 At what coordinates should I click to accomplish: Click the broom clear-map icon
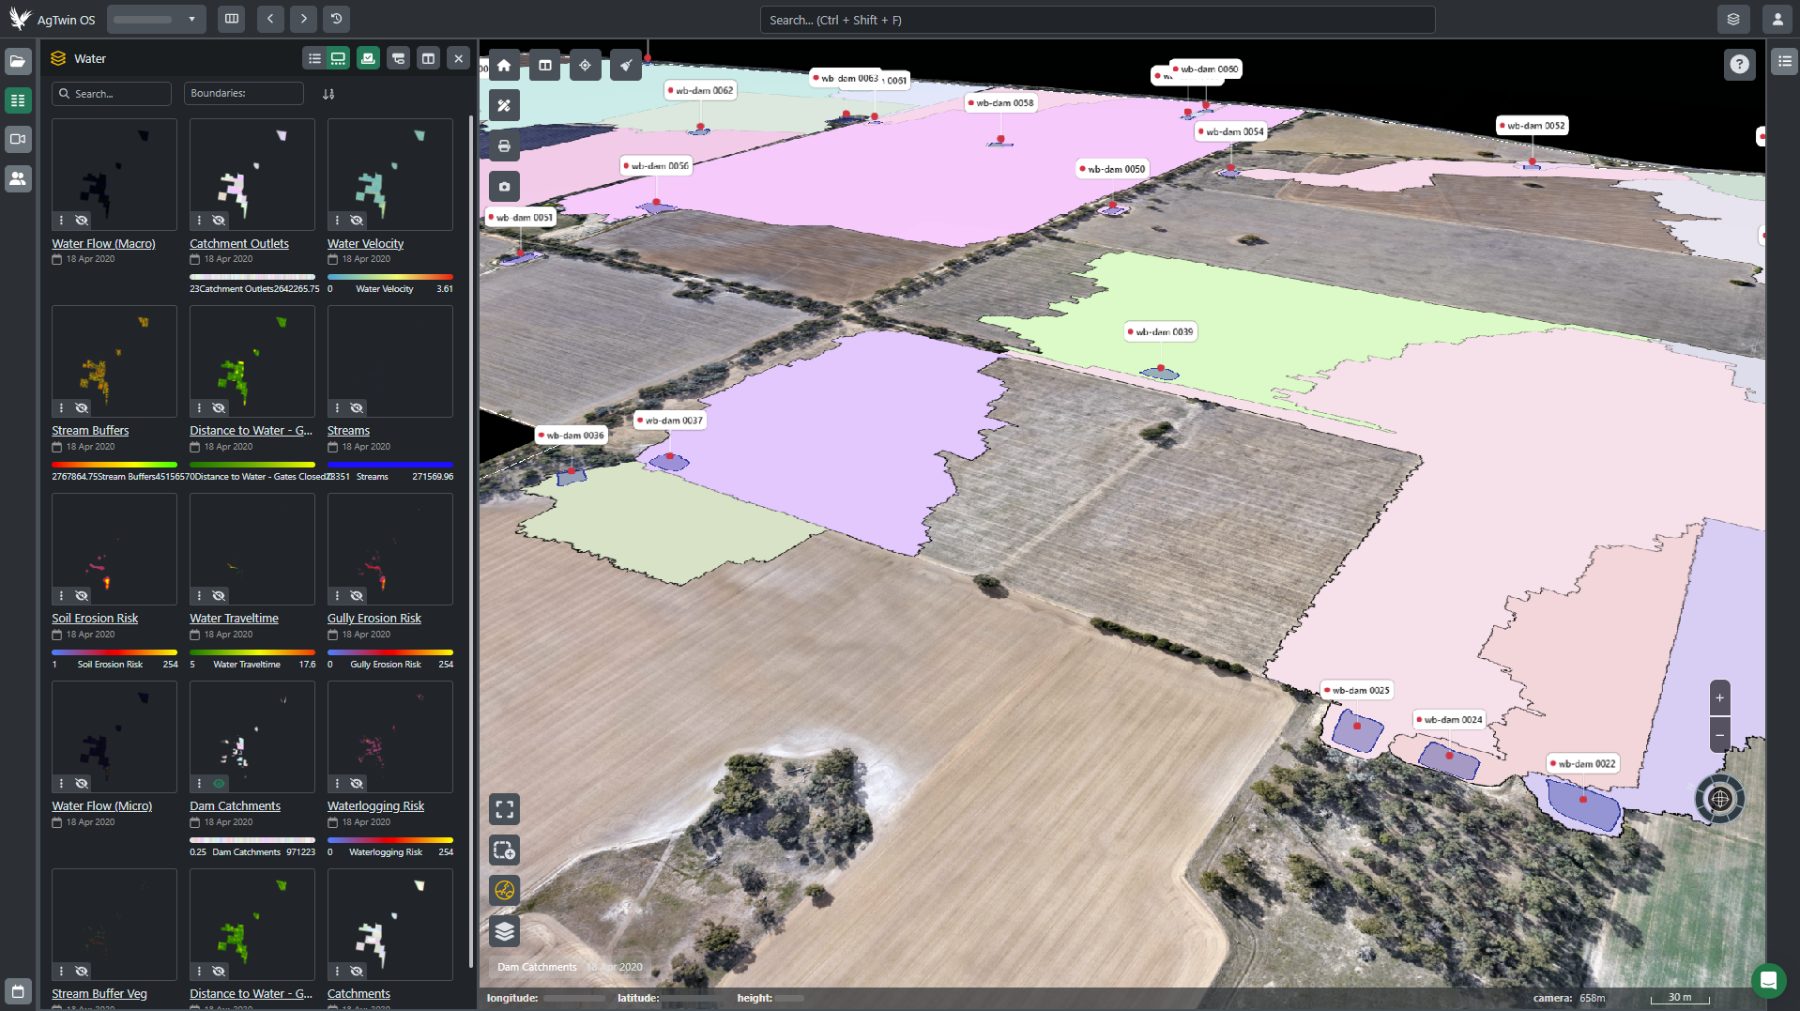coord(626,66)
